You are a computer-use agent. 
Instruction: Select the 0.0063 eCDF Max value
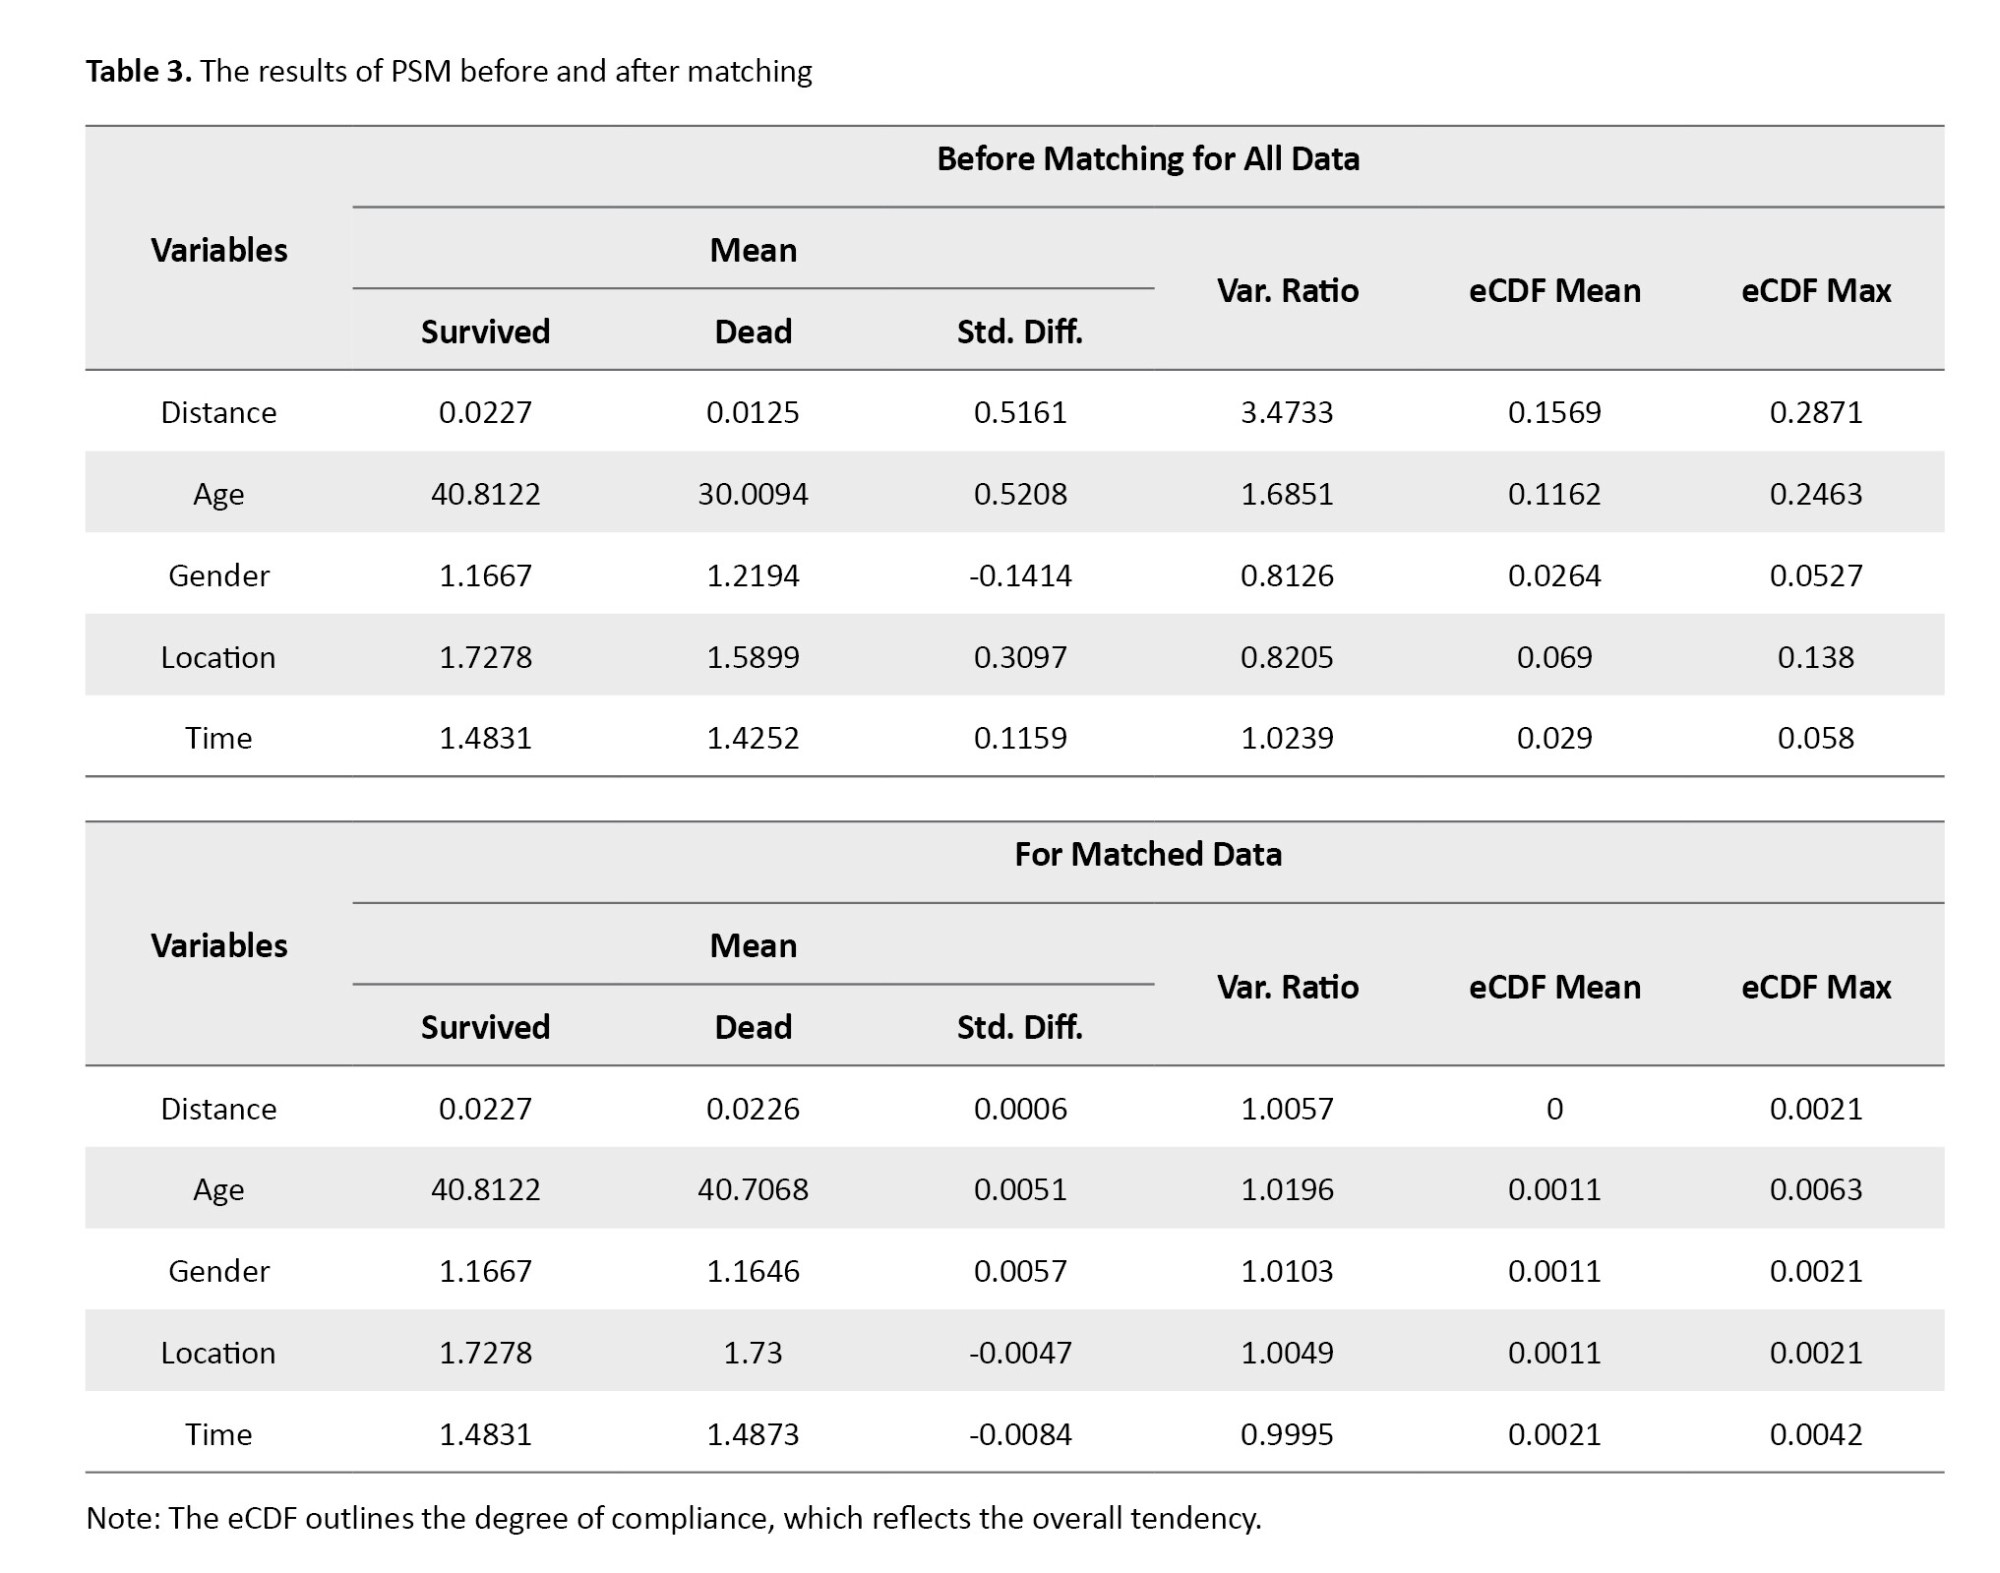click(1816, 1189)
